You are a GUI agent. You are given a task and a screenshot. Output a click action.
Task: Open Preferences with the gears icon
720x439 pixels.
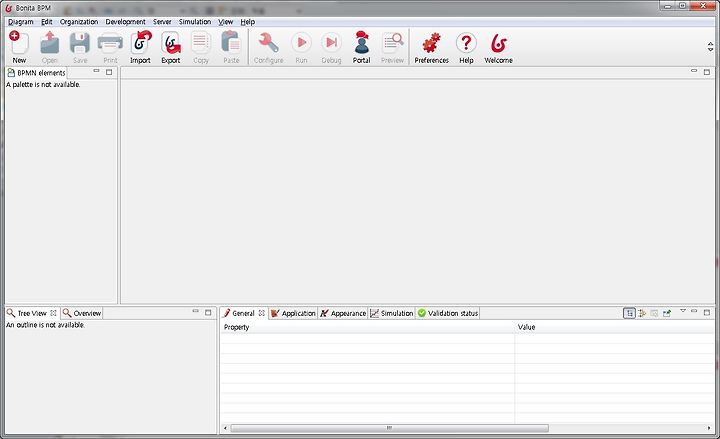(431, 47)
